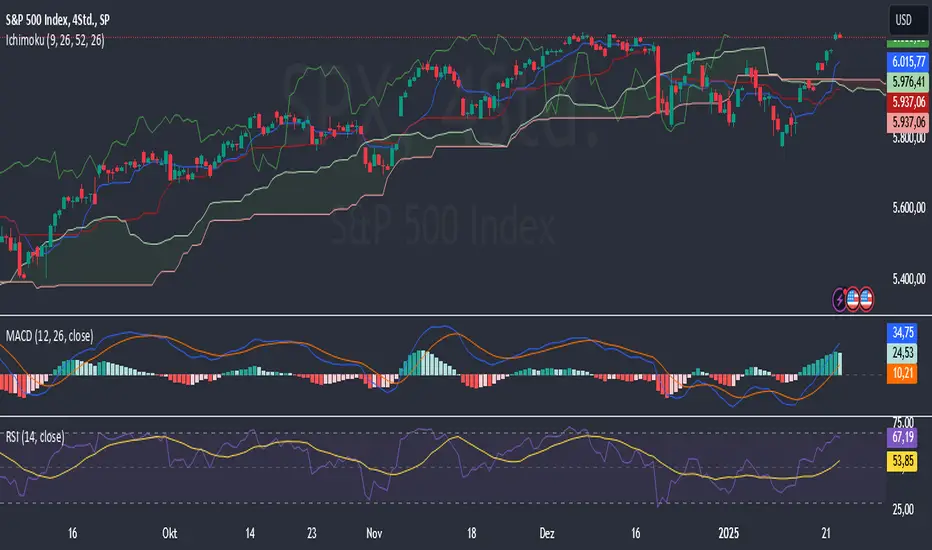Image resolution: width=932 pixels, height=550 pixels.
Task: Pick the 5.600,00 price axis level
Action: (909, 208)
